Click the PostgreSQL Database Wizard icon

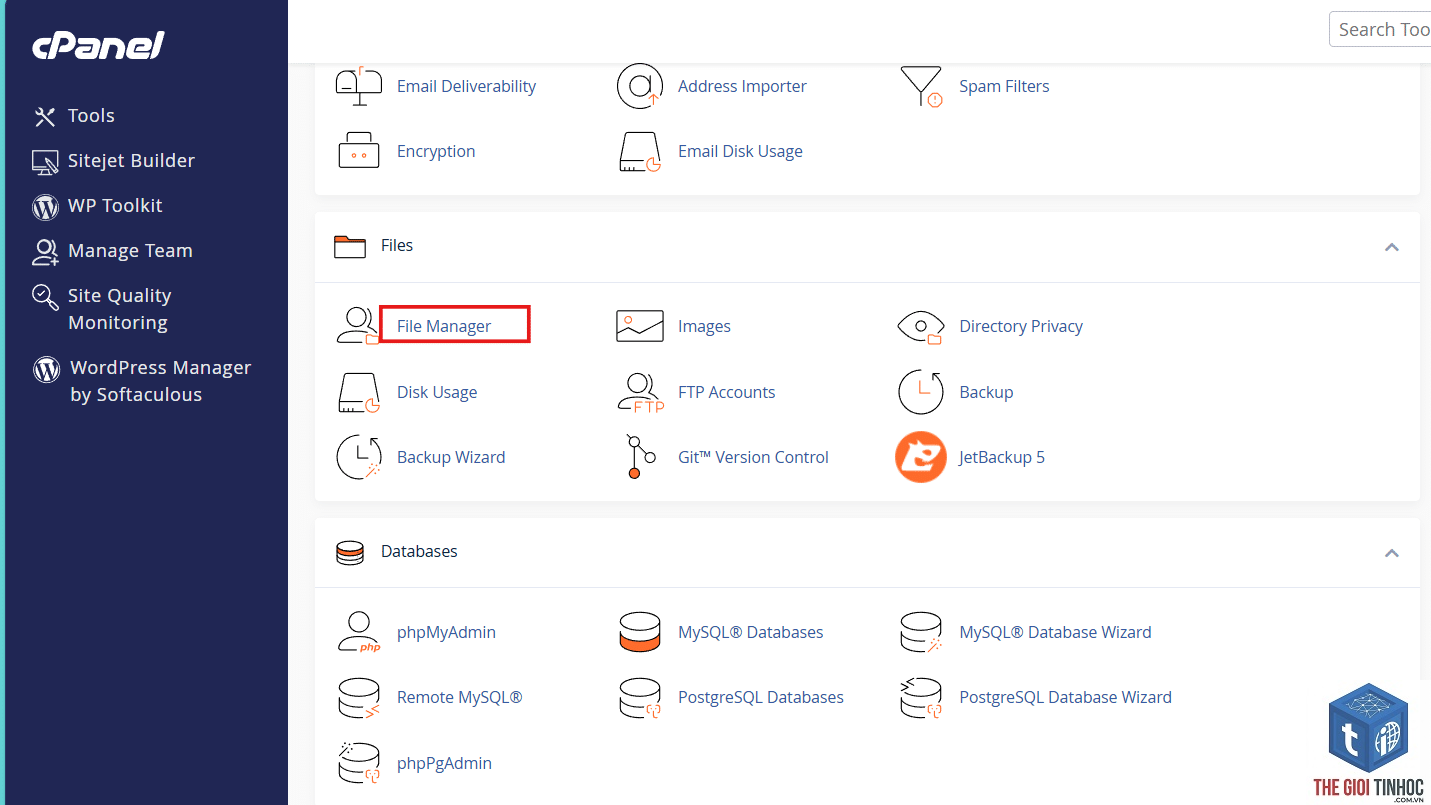(x=921, y=698)
